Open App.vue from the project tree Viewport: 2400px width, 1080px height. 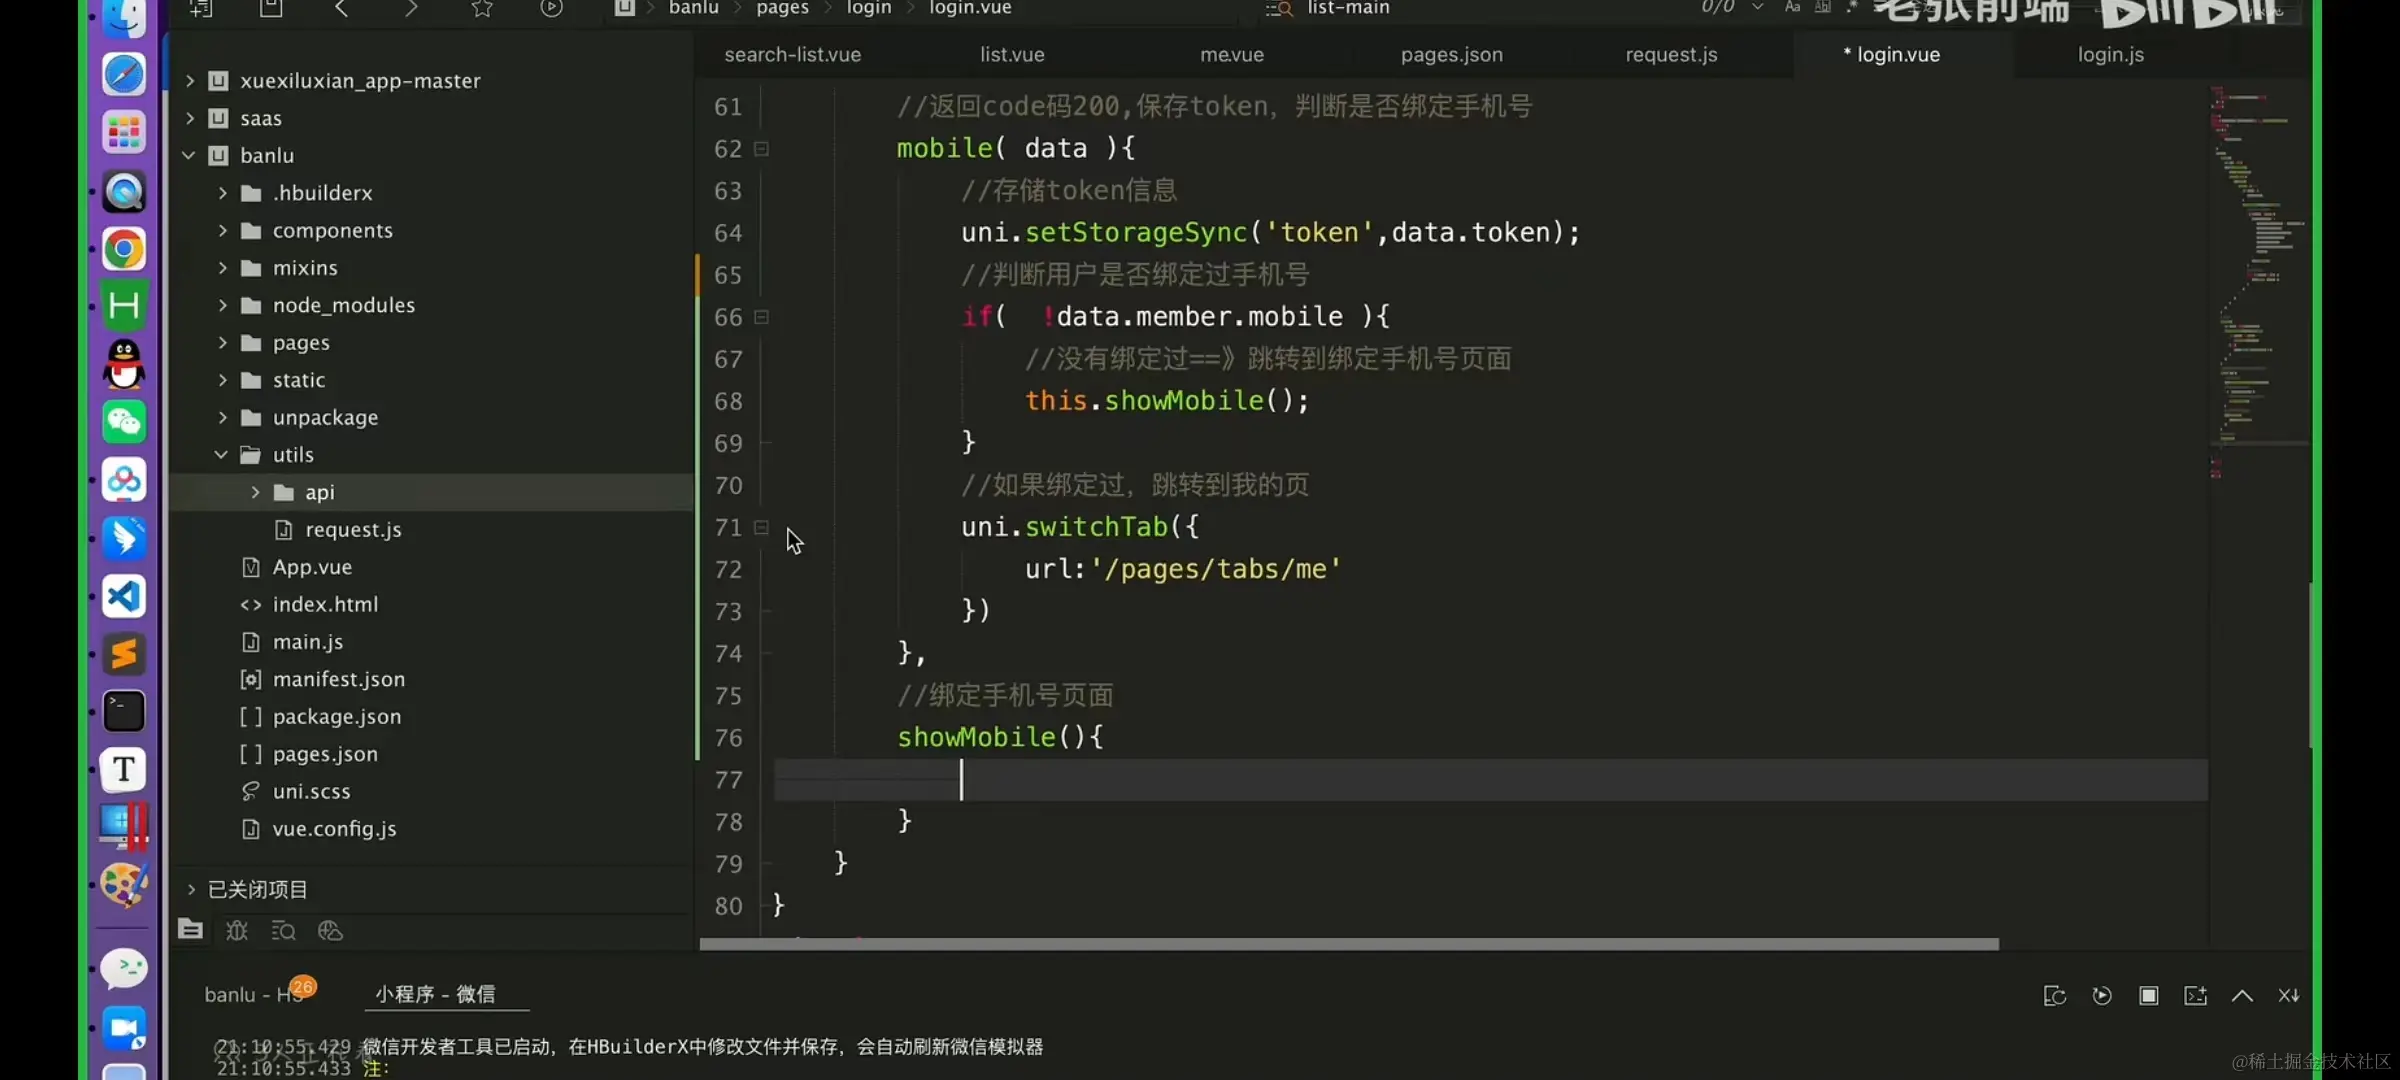pyautogui.click(x=312, y=567)
